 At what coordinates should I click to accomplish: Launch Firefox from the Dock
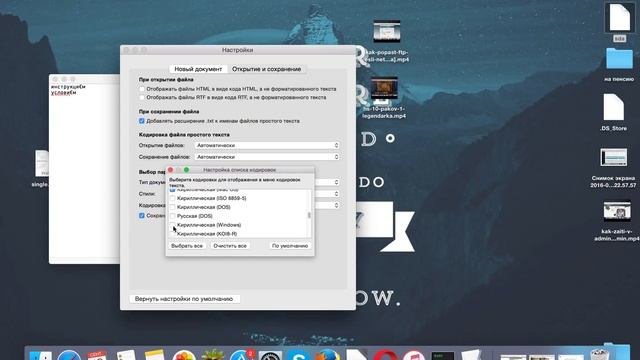click(327, 356)
